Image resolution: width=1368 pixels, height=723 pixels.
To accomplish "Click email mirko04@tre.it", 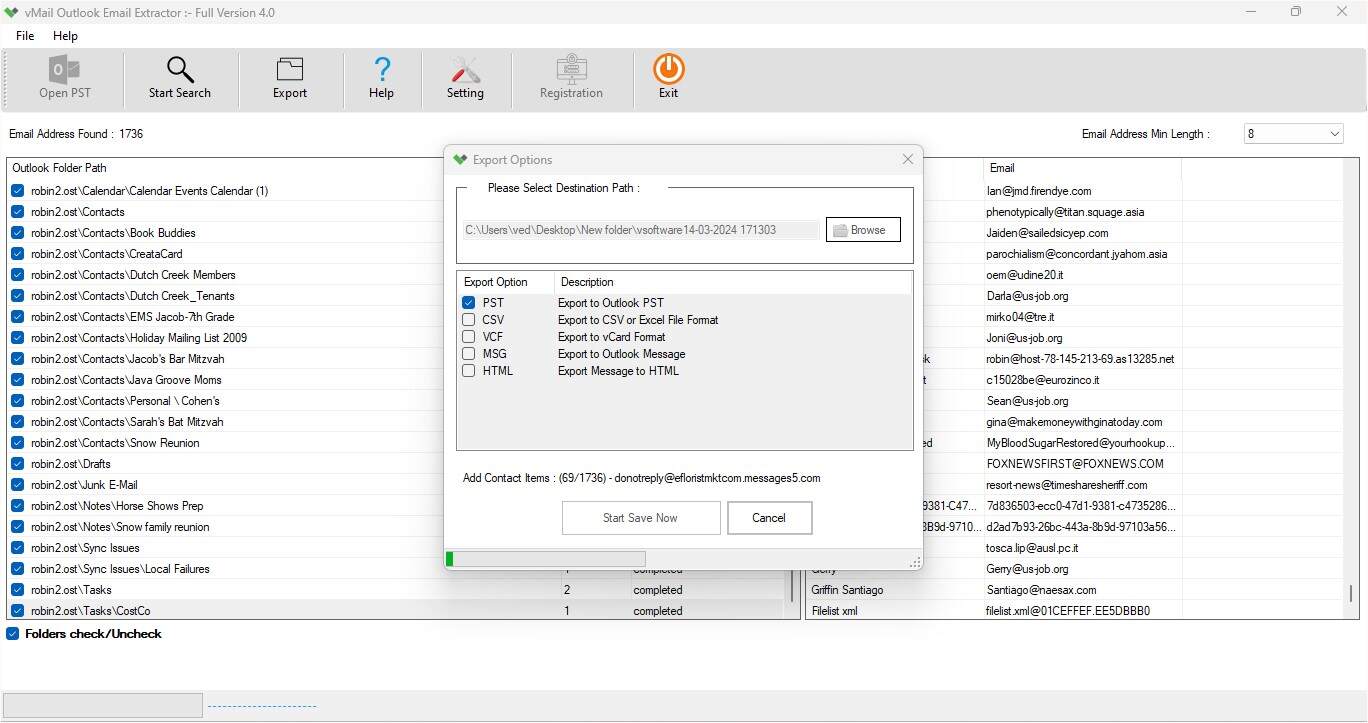I will pos(1021,317).
